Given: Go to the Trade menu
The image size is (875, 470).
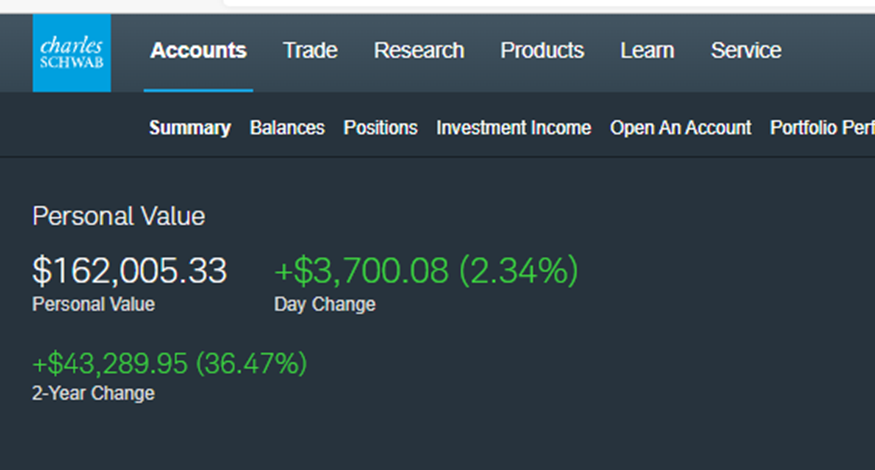Looking at the screenshot, I should [310, 50].
